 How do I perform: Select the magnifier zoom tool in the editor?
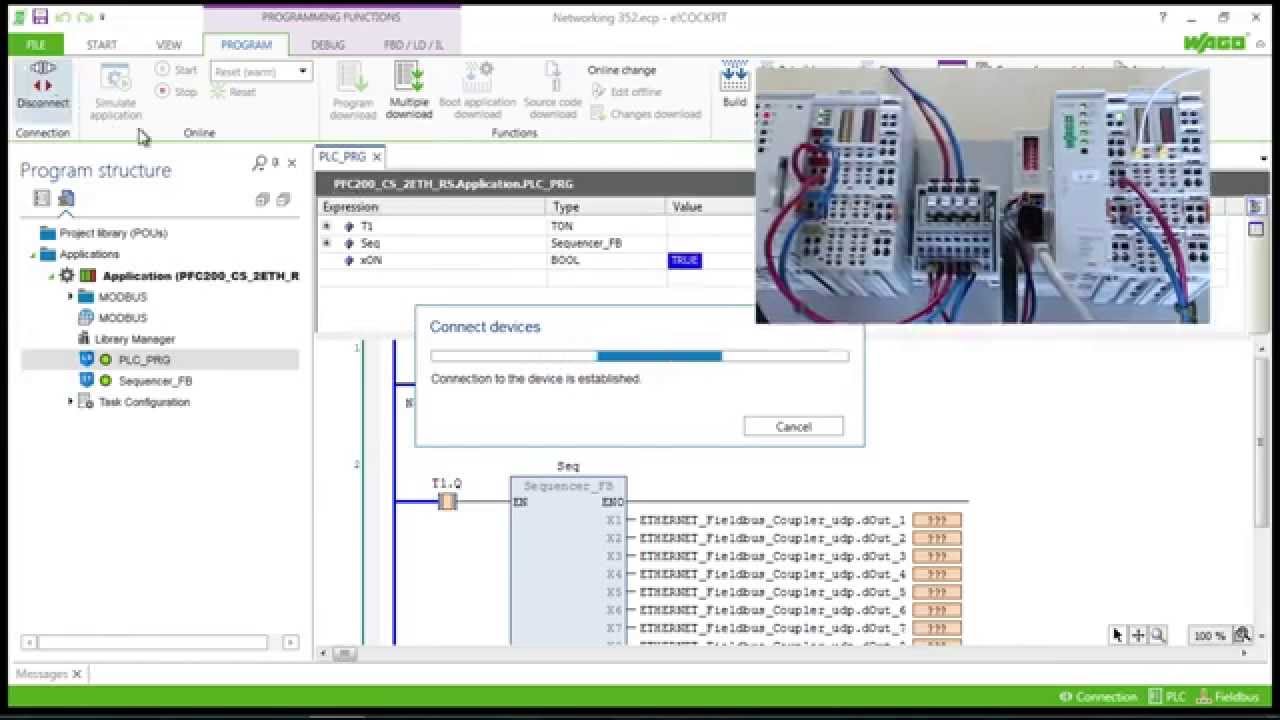(x=1158, y=635)
